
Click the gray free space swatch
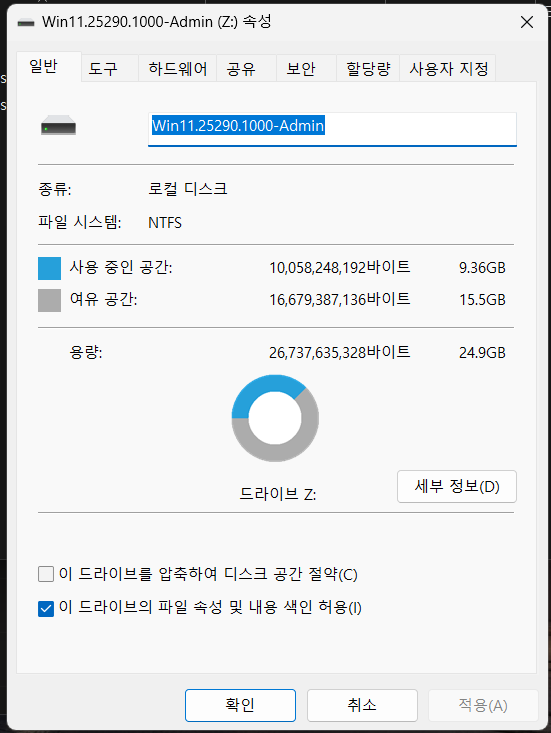coord(50,300)
